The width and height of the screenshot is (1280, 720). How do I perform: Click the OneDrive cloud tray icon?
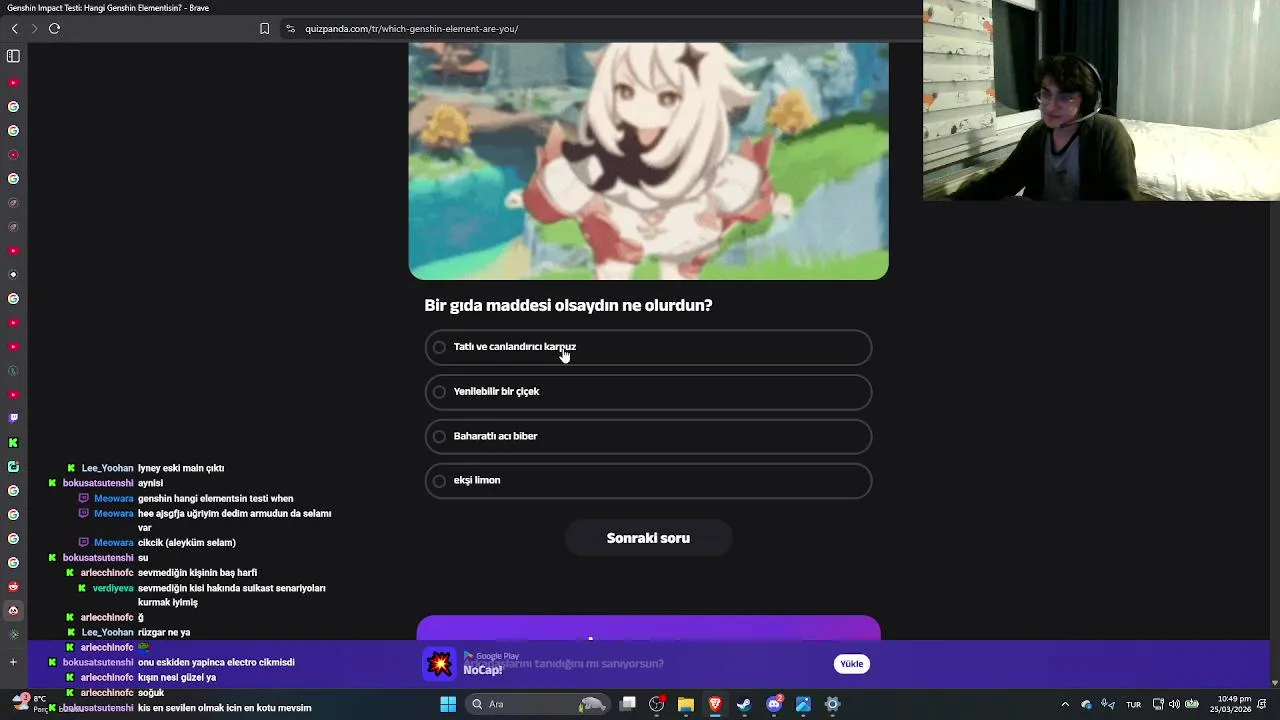coord(1087,704)
